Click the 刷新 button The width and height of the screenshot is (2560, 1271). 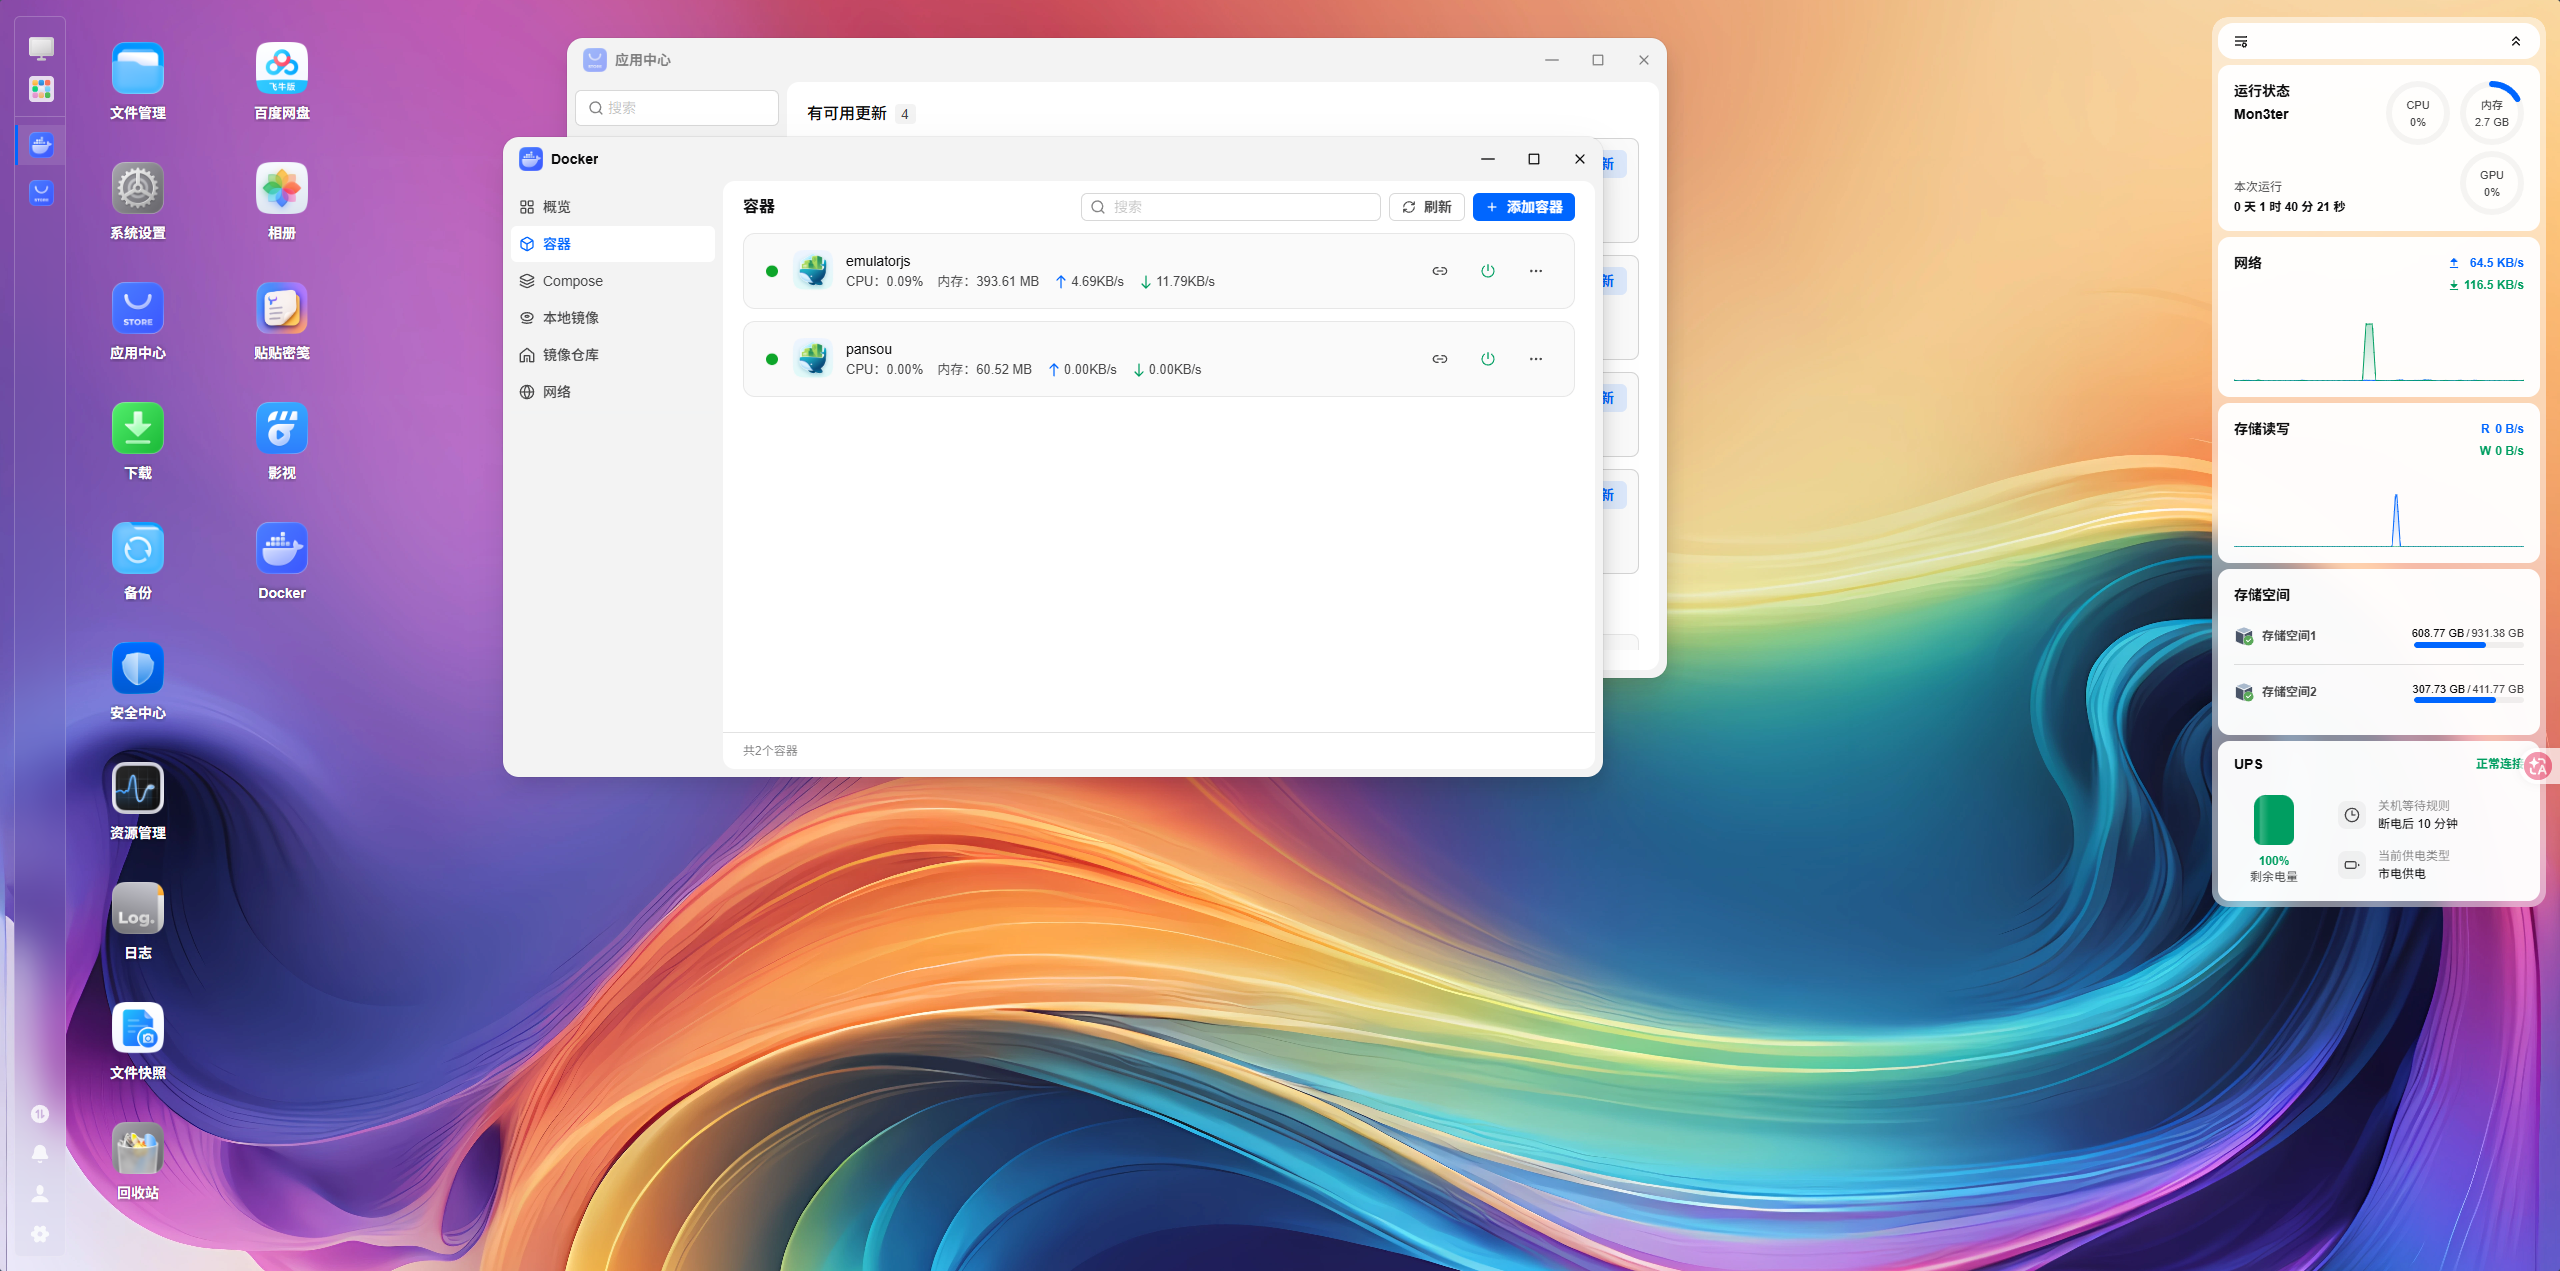pos(1426,207)
